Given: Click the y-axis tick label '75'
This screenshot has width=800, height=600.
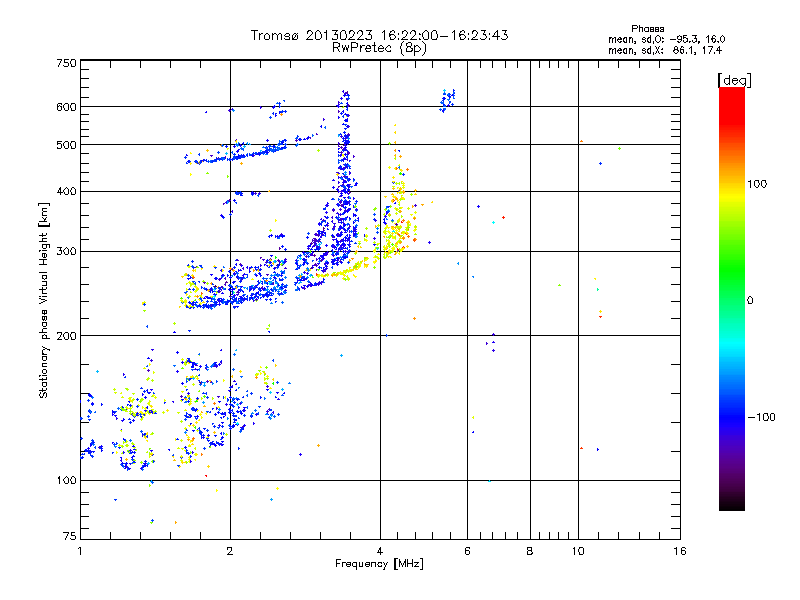Looking at the screenshot, I should (x=70, y=536).
